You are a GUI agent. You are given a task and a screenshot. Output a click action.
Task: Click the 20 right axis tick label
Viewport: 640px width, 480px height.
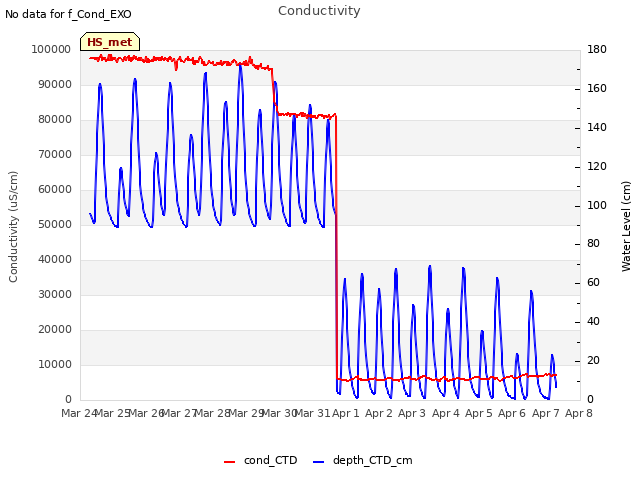tap(593, 361)
